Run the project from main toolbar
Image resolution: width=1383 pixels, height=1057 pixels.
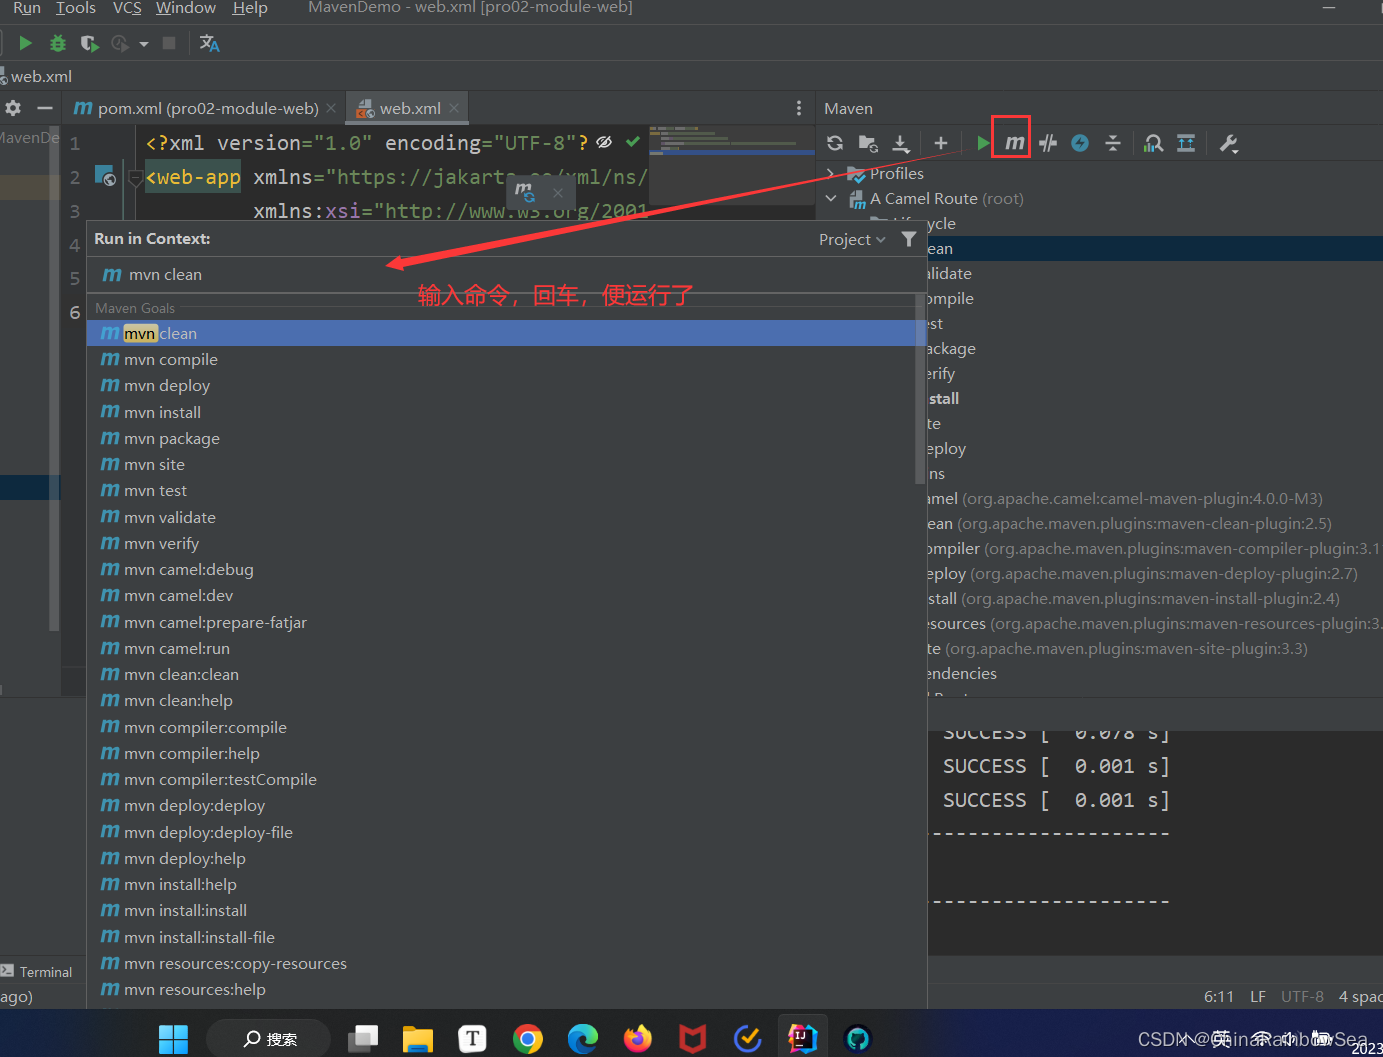point(26,43)
